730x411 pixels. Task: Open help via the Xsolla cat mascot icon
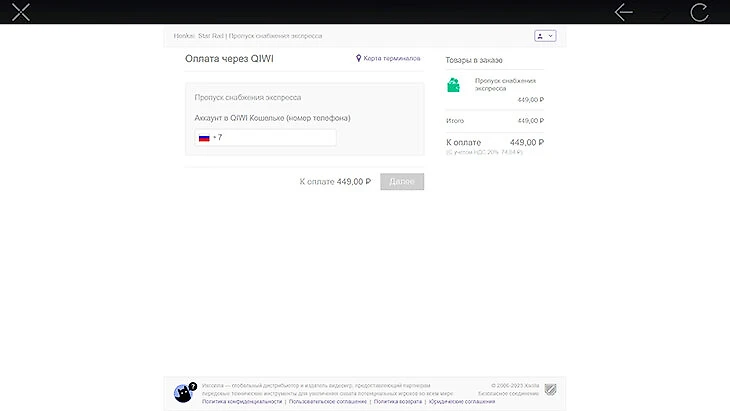point(183,394)
